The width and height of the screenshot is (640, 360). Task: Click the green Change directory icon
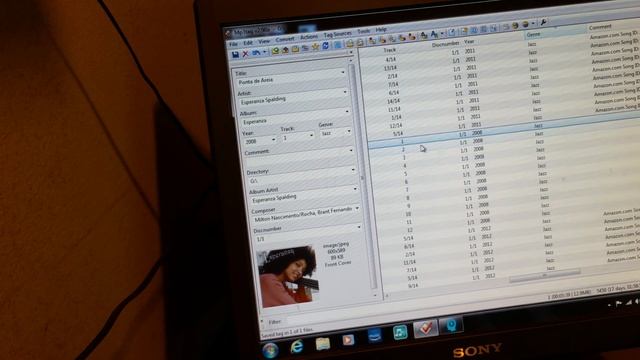[x=276, y=51]
